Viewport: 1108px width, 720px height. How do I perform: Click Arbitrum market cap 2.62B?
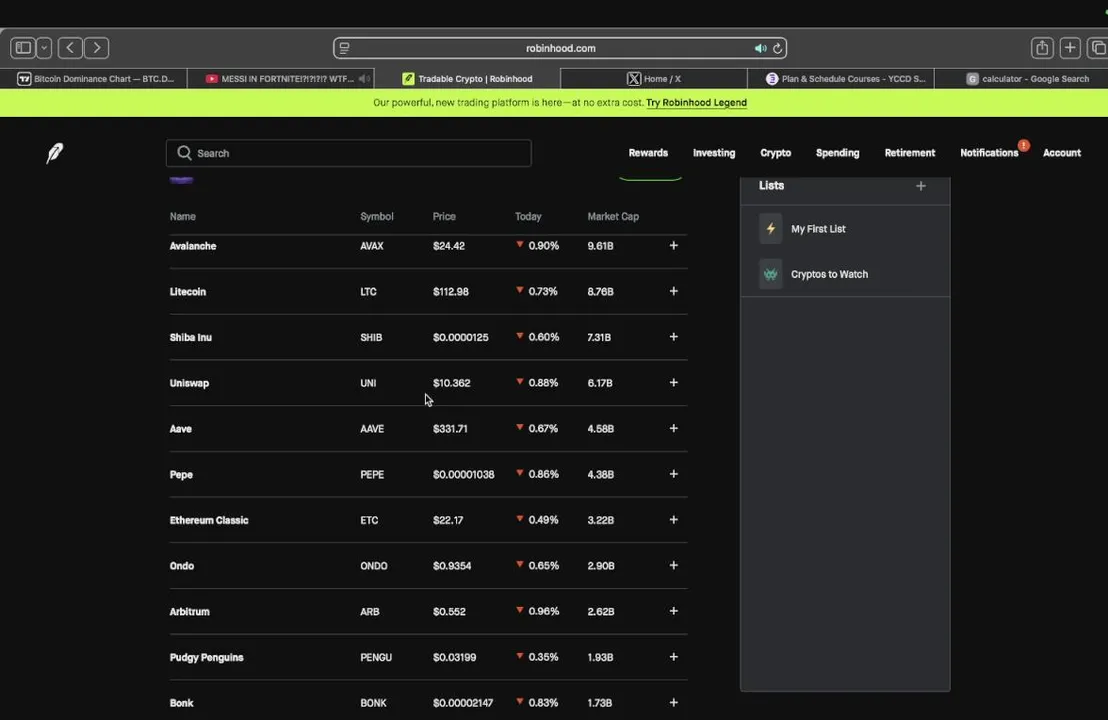pos(601,611)
